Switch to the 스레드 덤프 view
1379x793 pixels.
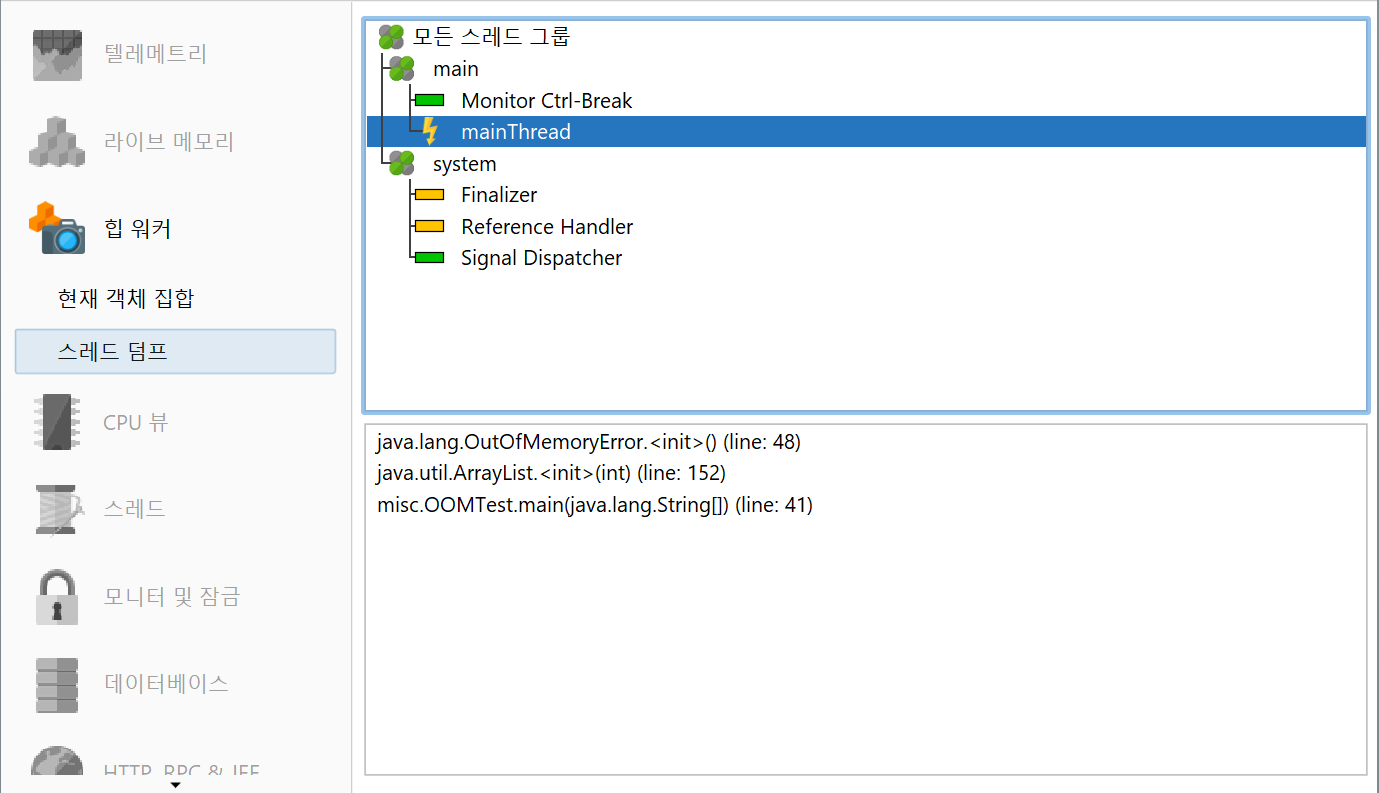tap(112, 352)
